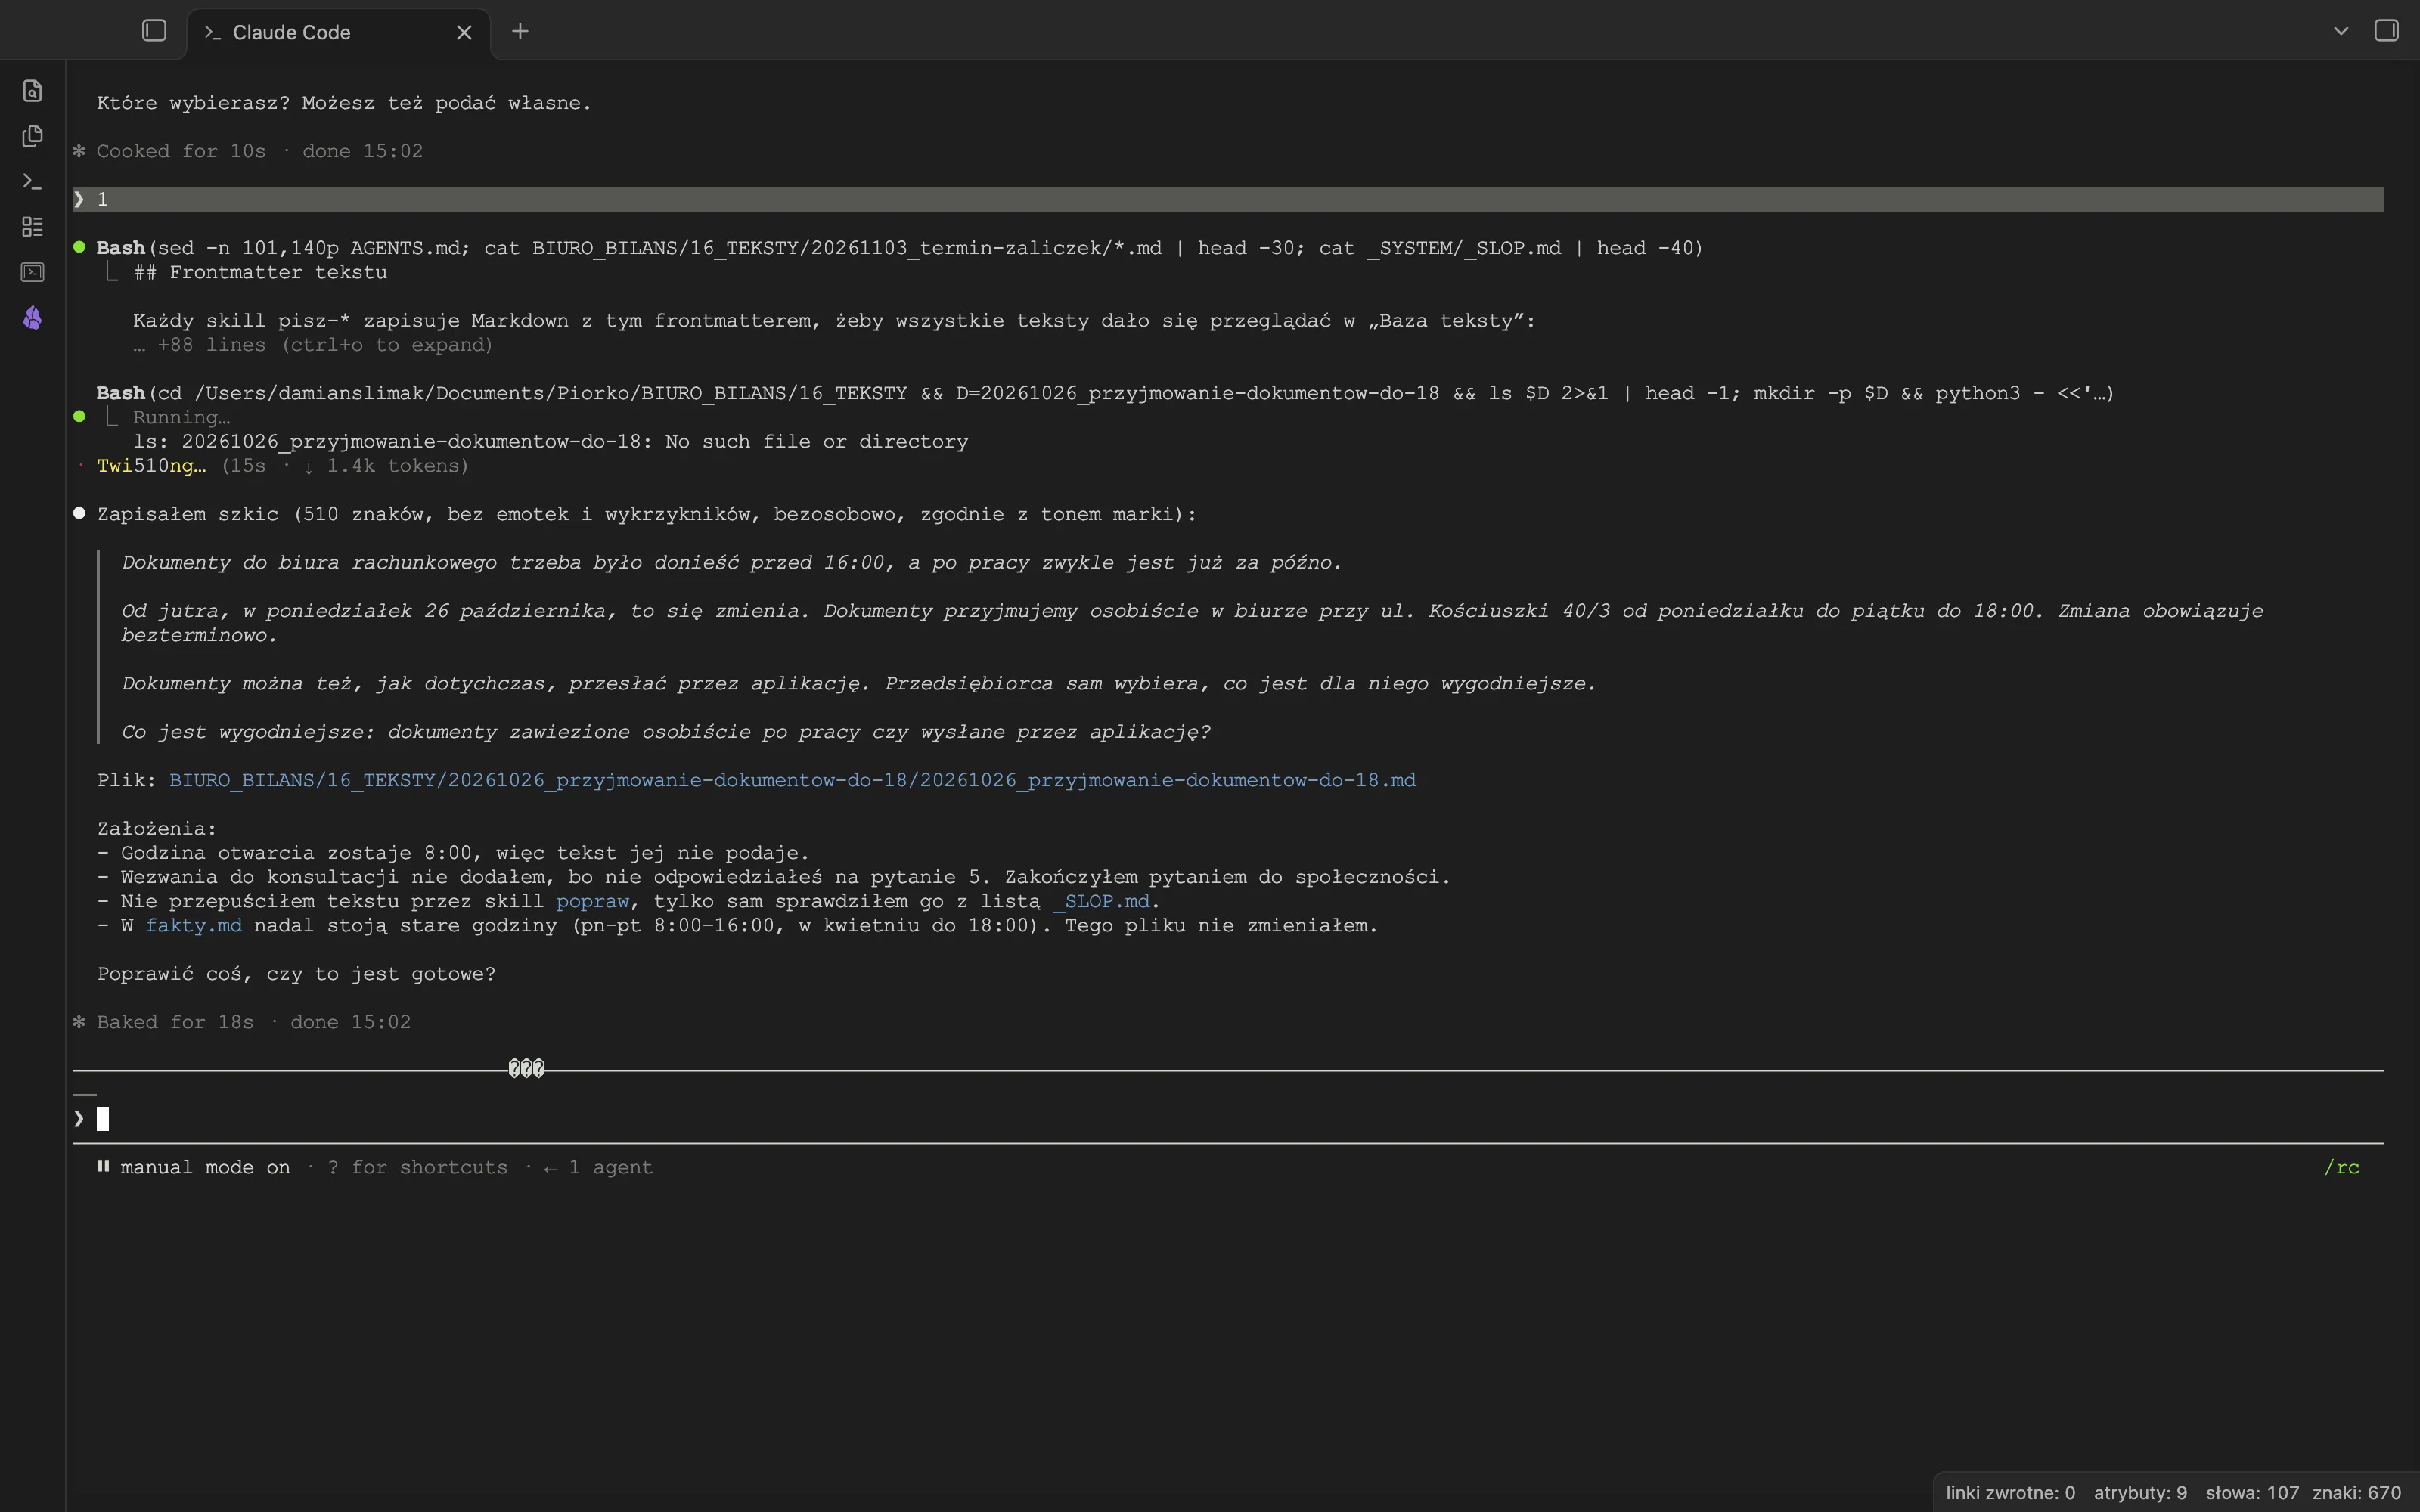Switch to the Claude Code tab
This screenshot has height=1512, width=2420.
coord(339,33)
